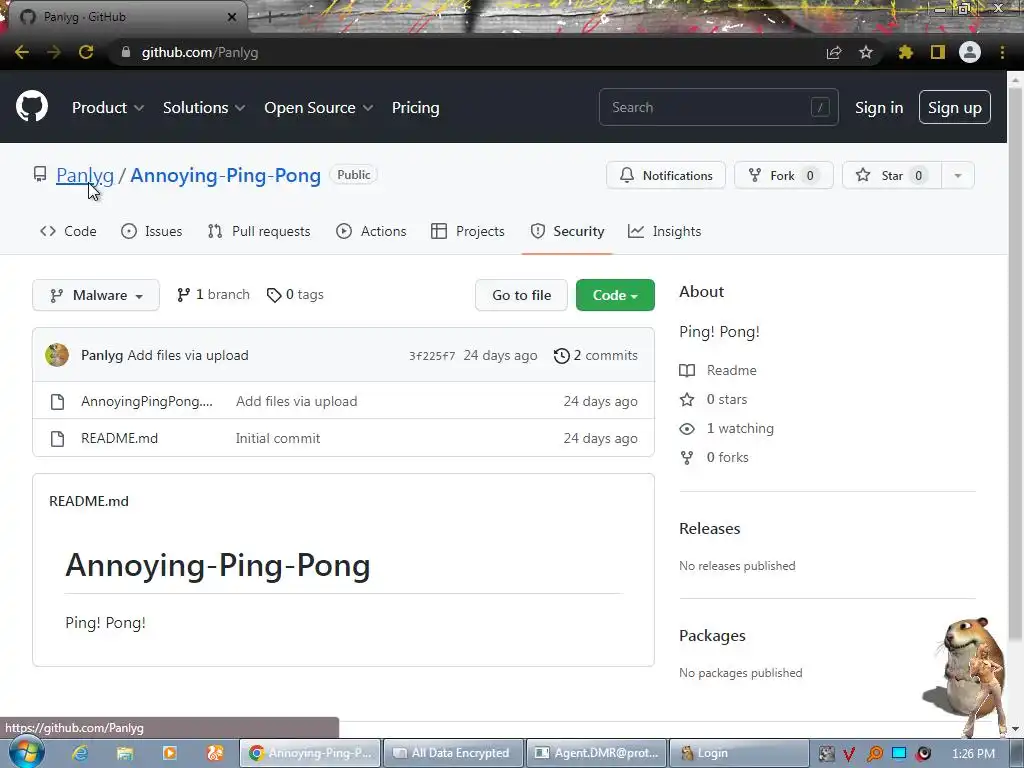Open Windows Media Player taskbar icon
Screen dimensions: 1024x768
170,754
